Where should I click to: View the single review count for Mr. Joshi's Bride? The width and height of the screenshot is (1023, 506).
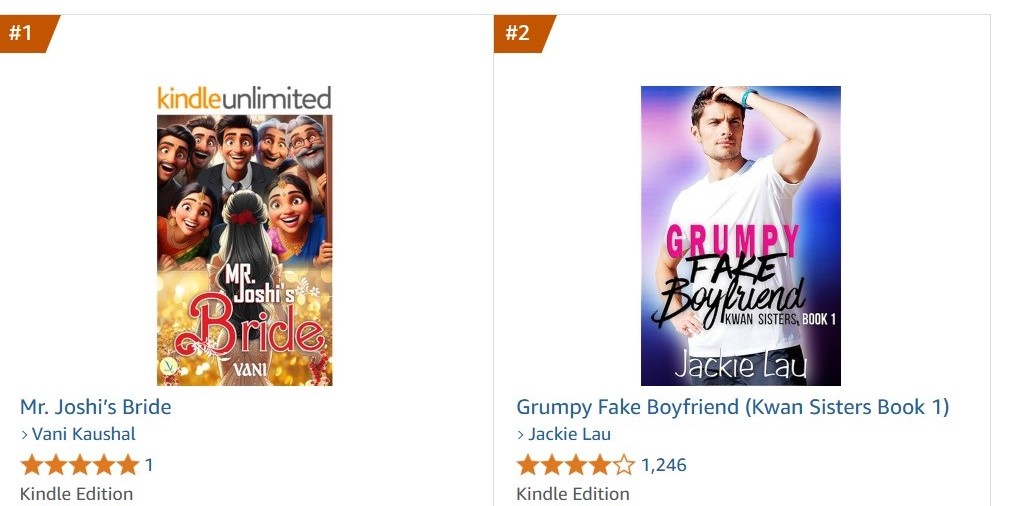coord(149,465)
